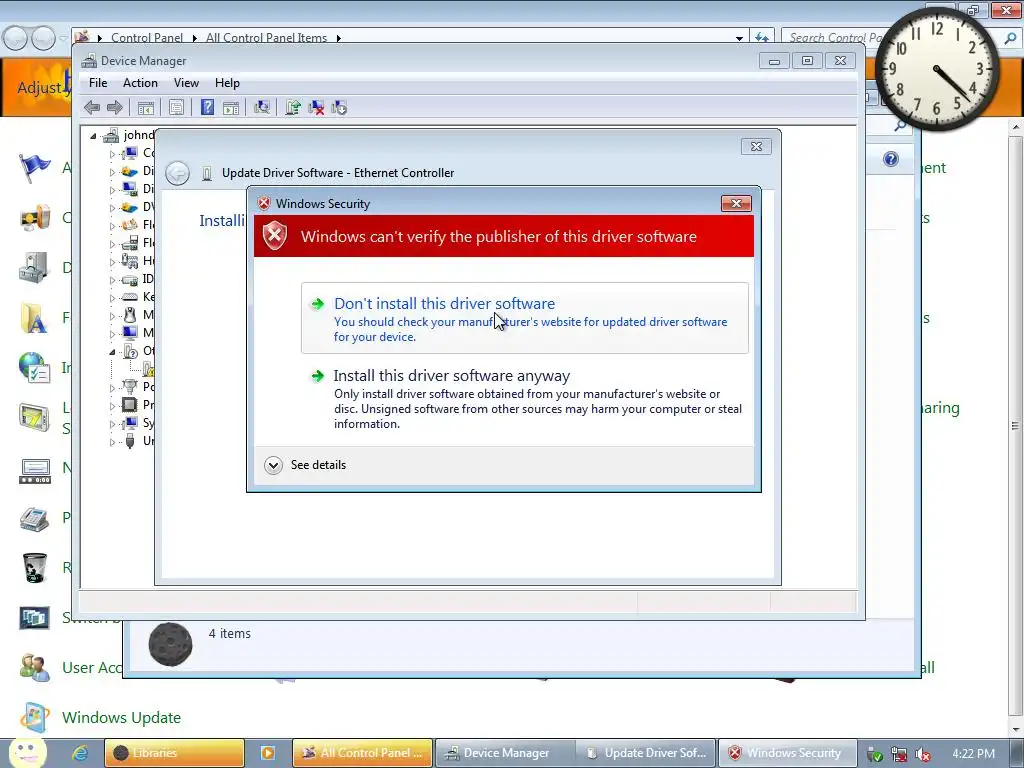Click the Update Driver Software toolbar icon
This screenshot has height=768, width=1024.
point(293,107)
